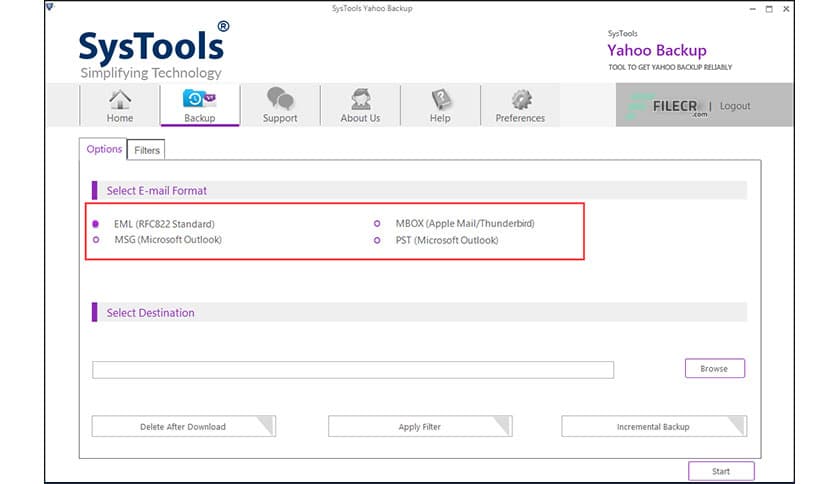Viewport: 836px width, 484px height.
Task: Open the Help book icon
Action: tap(440, 106)
